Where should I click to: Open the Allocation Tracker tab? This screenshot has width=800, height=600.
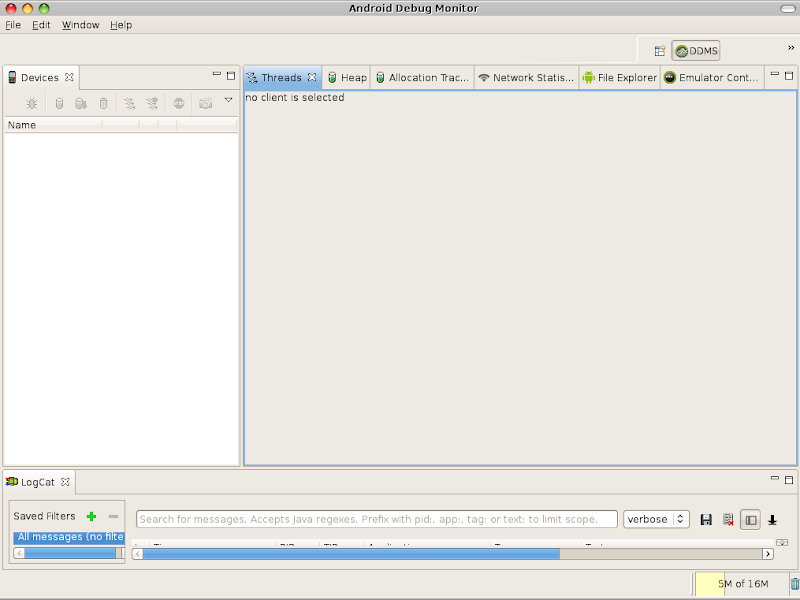pyautogui.click(x=422, y=78)
